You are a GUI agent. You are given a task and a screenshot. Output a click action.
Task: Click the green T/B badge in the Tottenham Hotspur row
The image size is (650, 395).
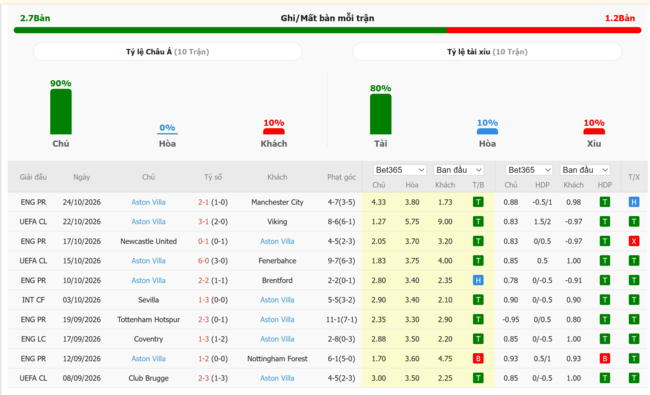[478, 319]
